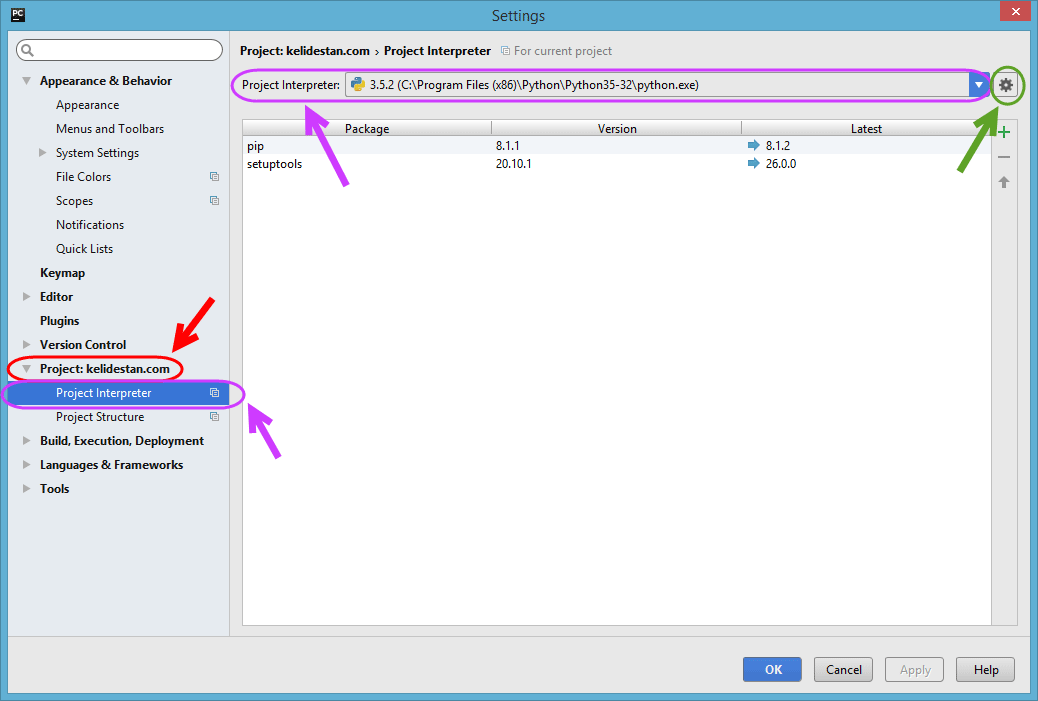The height and width of the screenshot is (701, 1038).
Task: Click pip version 8.1.1 cell
Action: 508,146
